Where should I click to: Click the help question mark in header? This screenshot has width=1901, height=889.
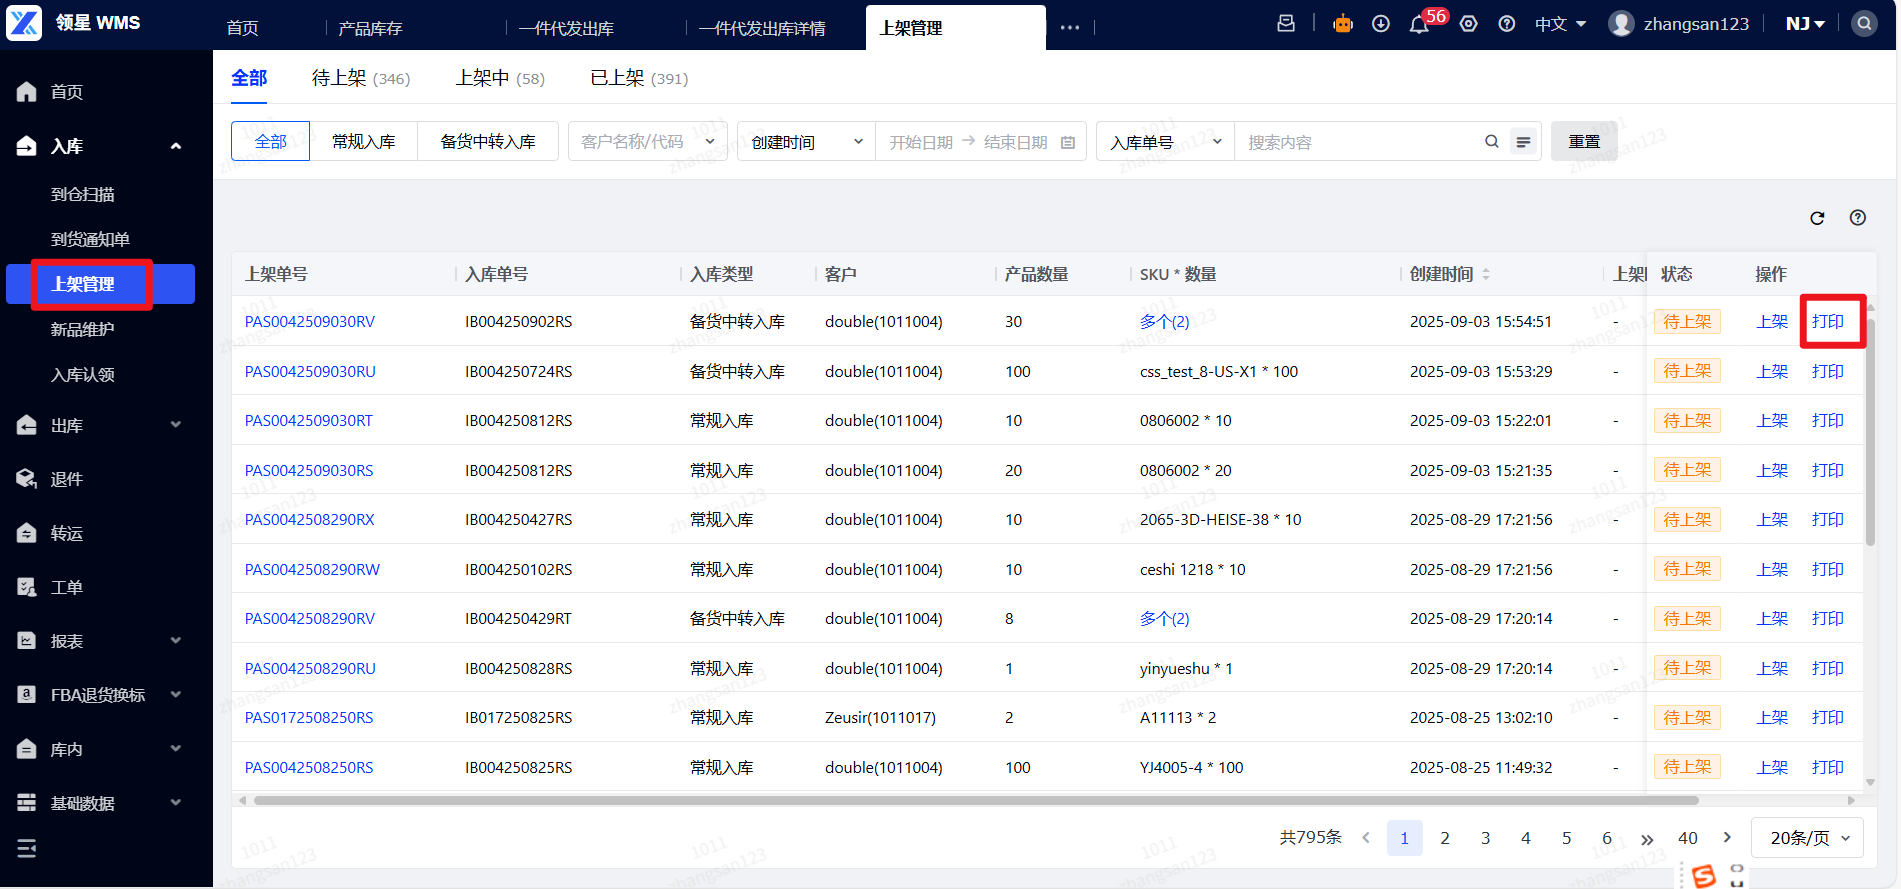(1507, 24)
